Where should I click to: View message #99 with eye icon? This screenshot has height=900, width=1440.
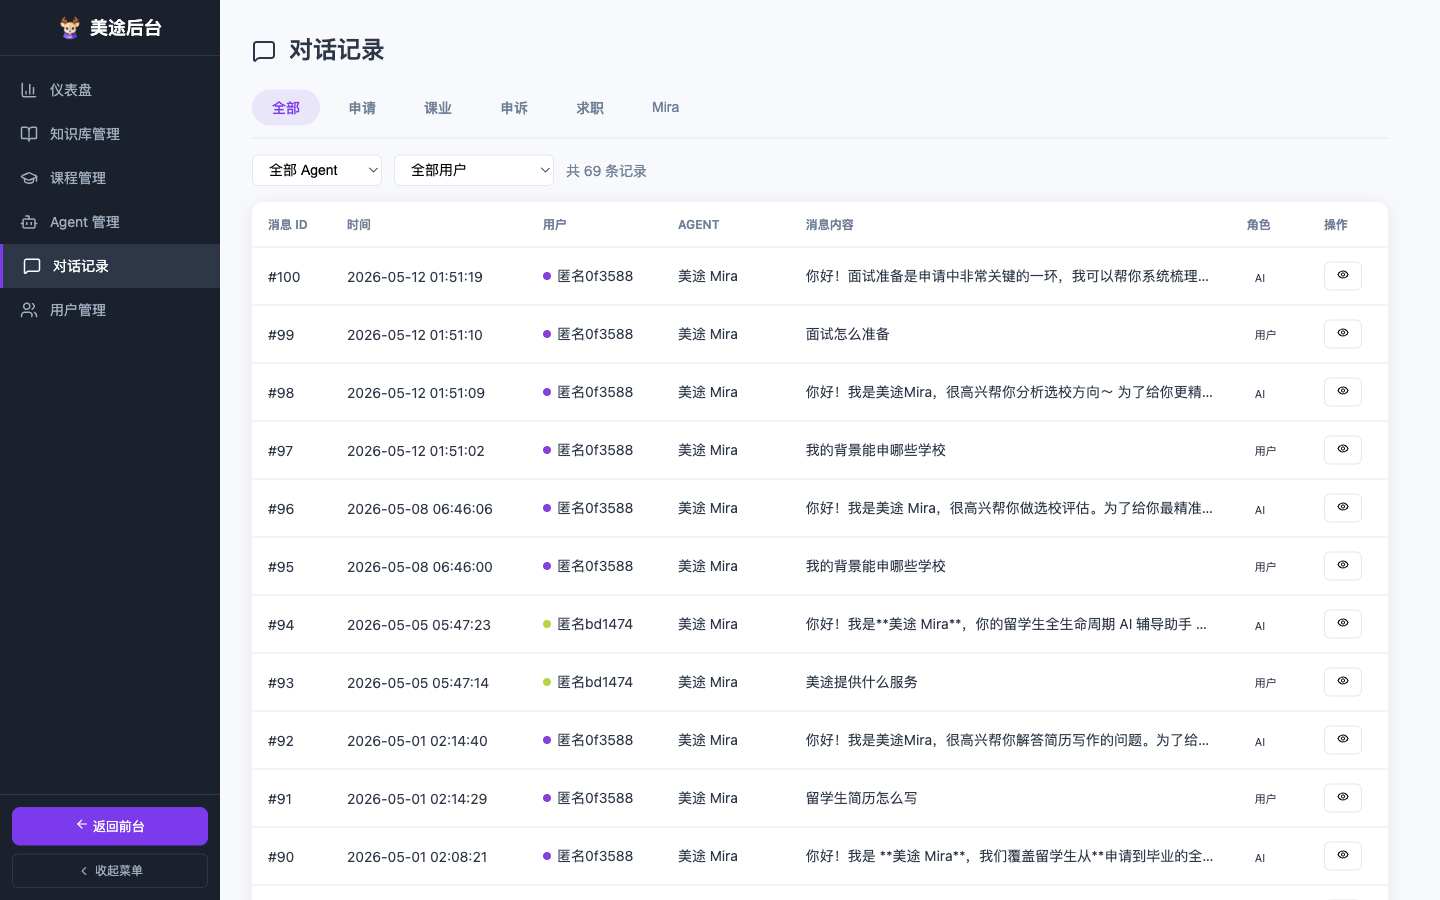coord(1343,334)
